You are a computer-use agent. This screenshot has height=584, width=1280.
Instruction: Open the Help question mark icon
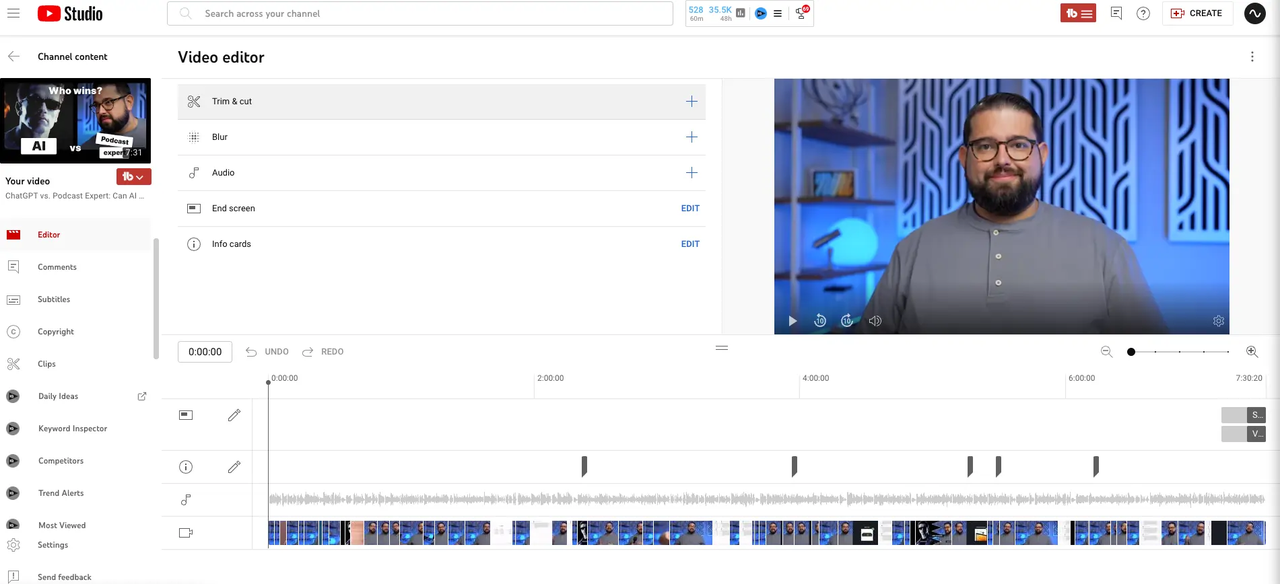pos(1143,13)
